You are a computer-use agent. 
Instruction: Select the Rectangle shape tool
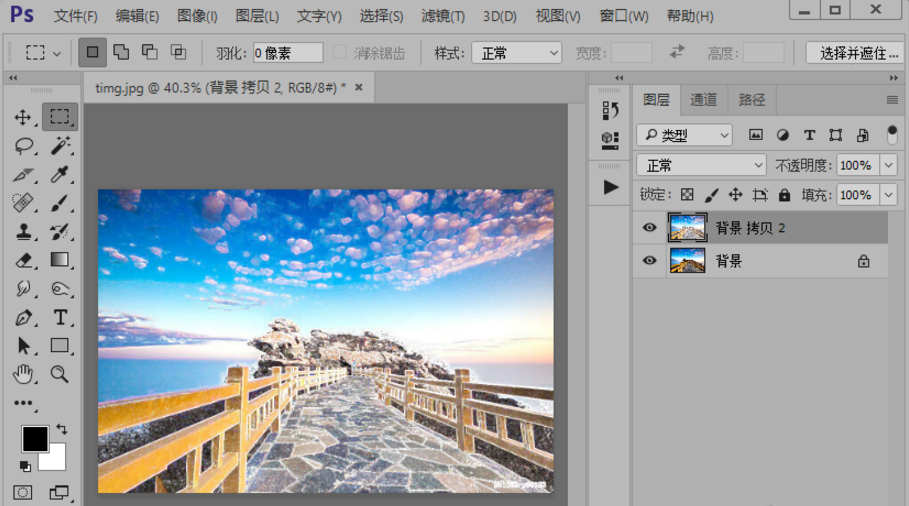[x=59, y=345]
